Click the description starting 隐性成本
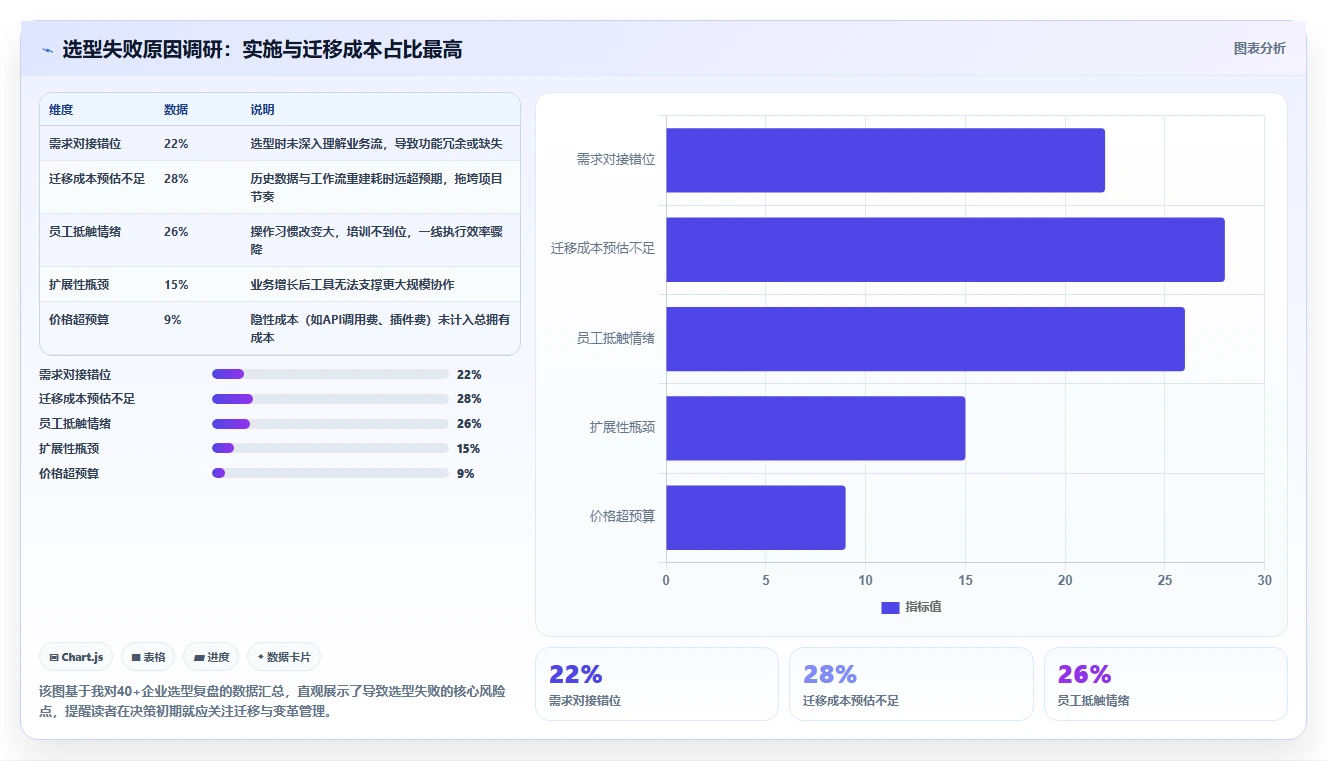This screenshot has height=761, width=1327. click(380, 329)
